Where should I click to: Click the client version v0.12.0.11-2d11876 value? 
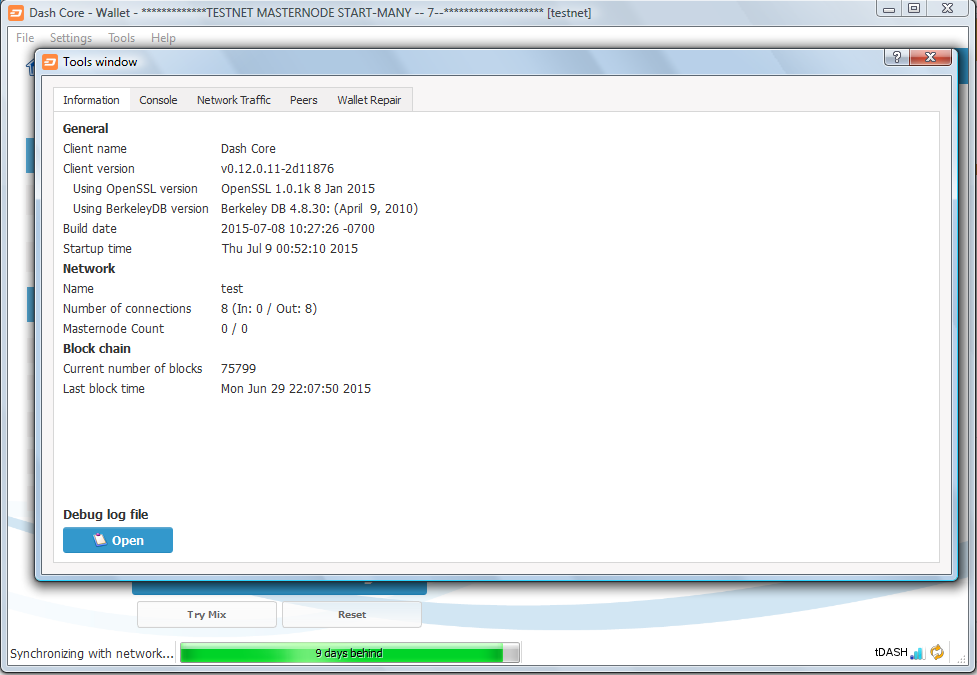click(x=277, y=168)
